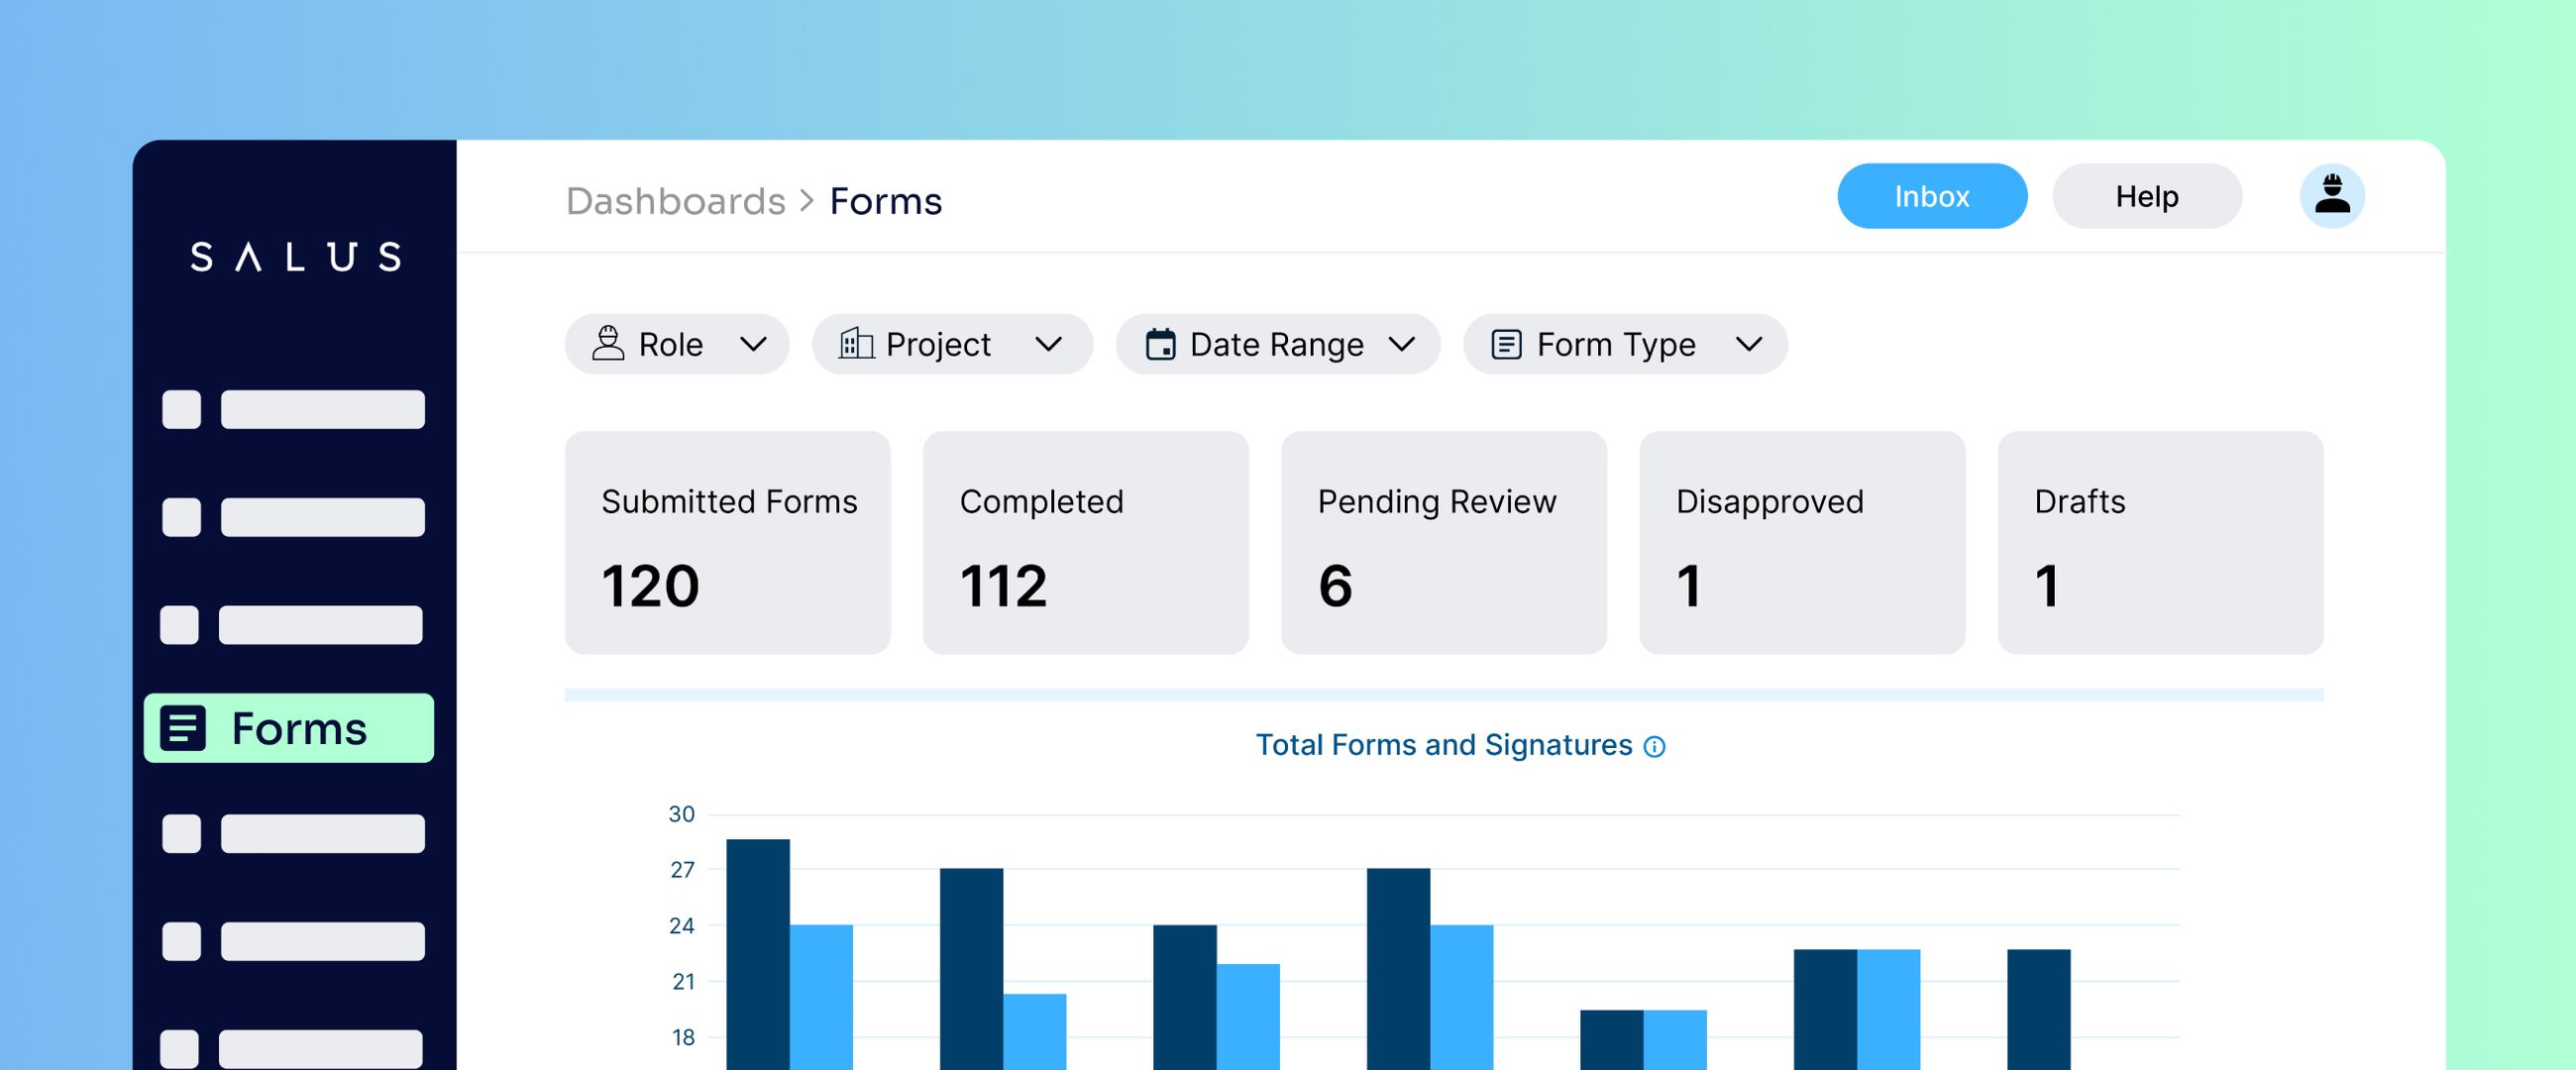Select the Forms icon in the sidebar
Screen dimensions: 2576x1070
pos(182,728)
